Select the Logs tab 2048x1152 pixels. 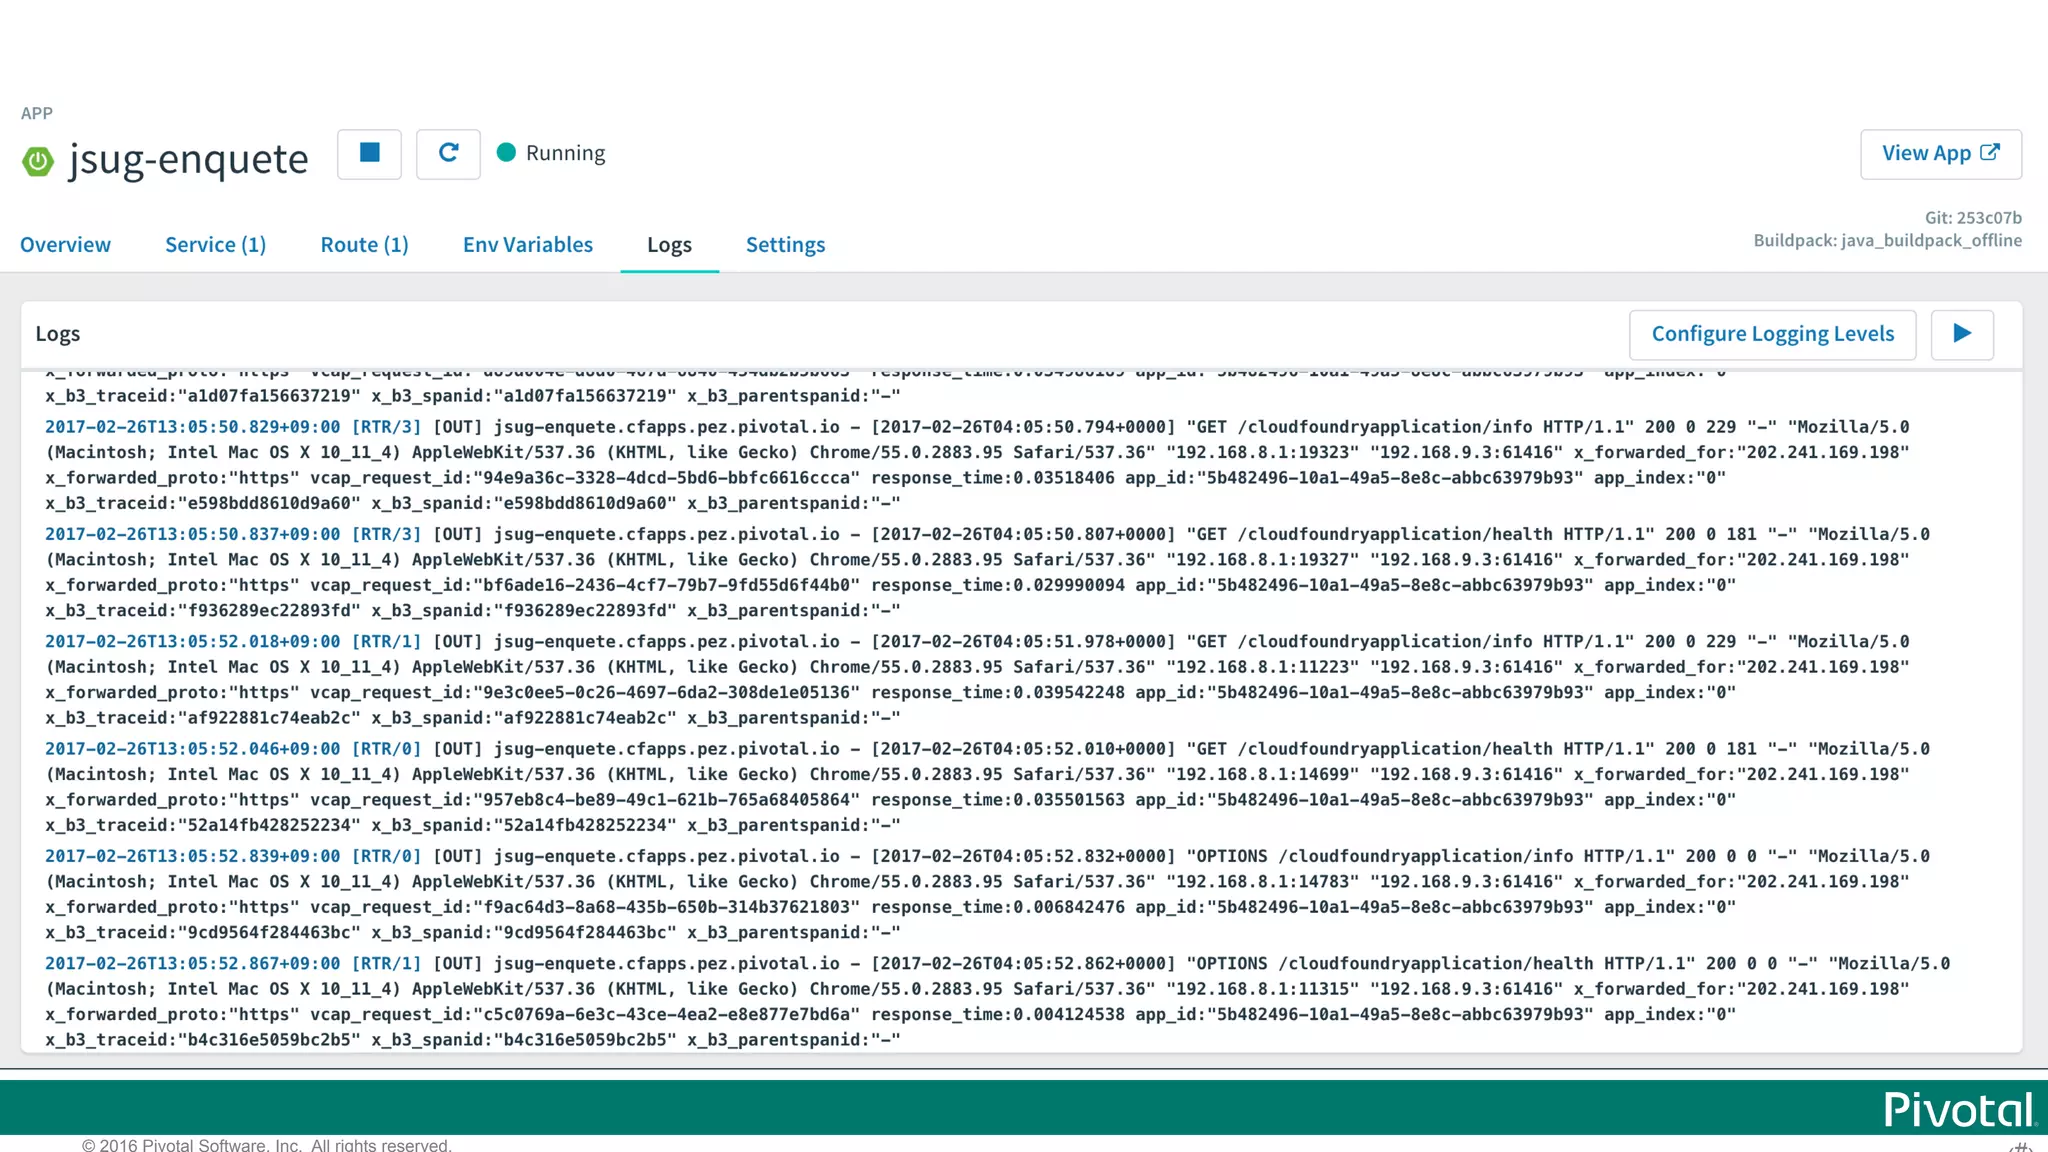pyautogui.click(x=669, y=245)
